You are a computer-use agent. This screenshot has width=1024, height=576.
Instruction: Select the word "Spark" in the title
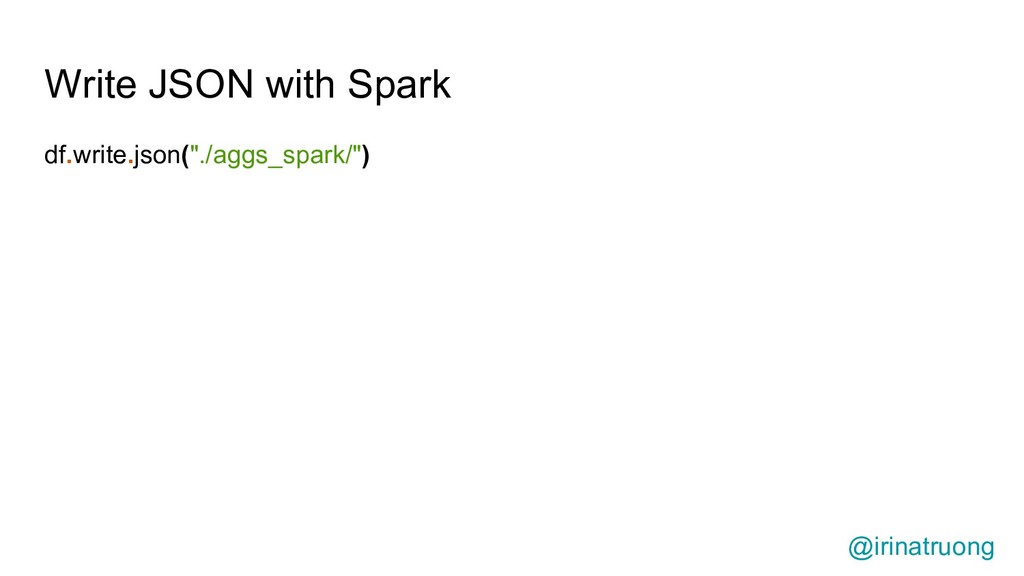coord(398,86)
